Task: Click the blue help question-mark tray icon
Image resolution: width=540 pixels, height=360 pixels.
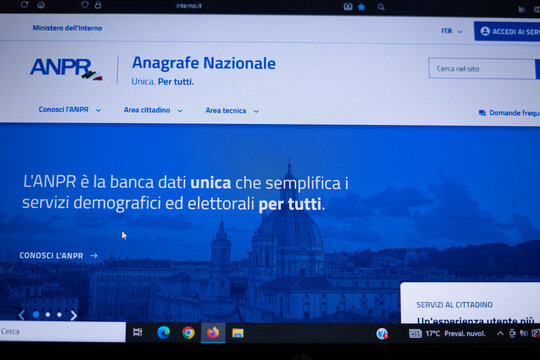Action: pos(382,333)
